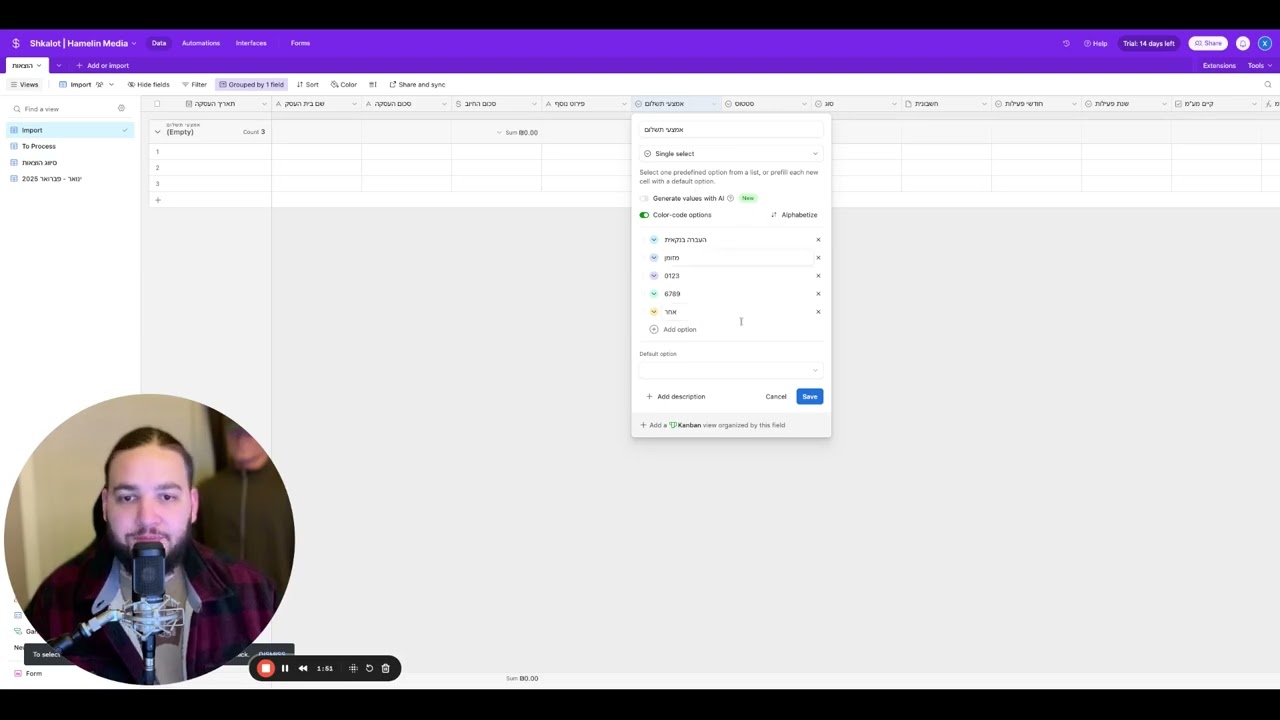This screenshot has height=720, width=1280.
Task: Enable Generate values with AI toggle
Action: 644,198
